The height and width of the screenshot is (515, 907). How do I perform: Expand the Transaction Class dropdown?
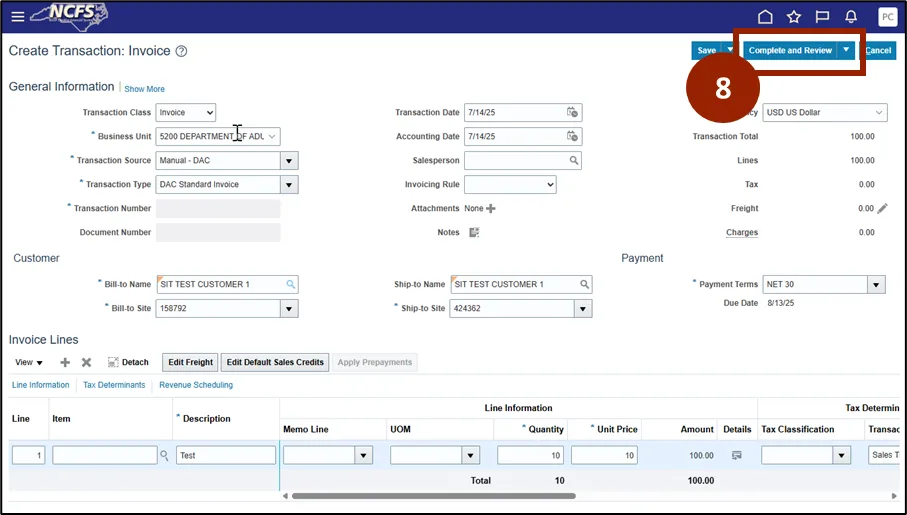pyautogui.click(x=187, y=113)
